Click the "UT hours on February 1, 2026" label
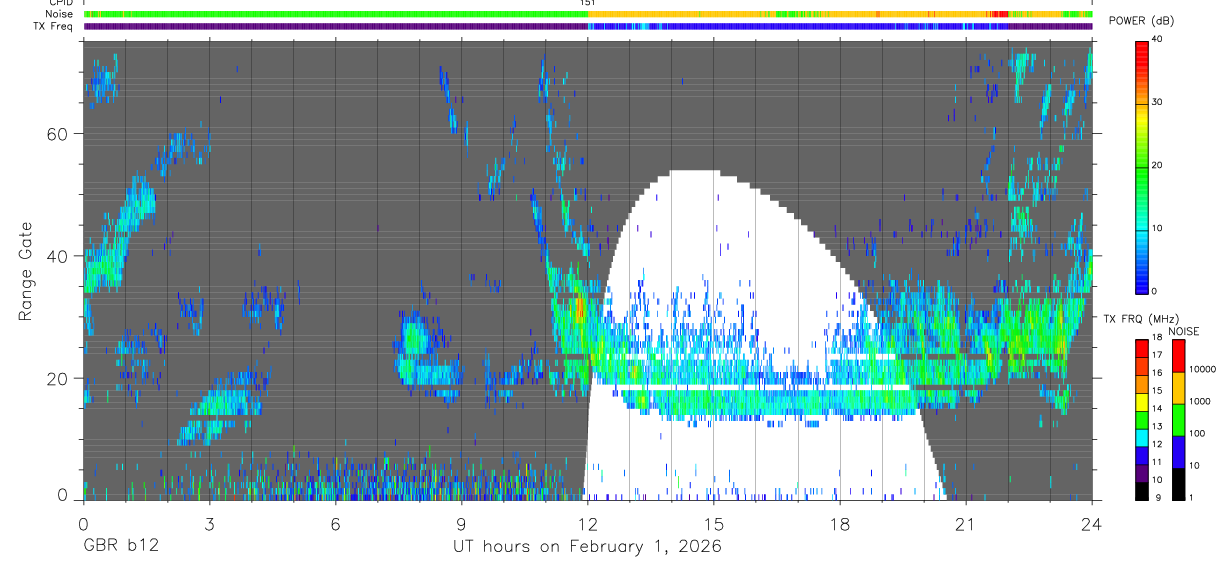 (x=586, y=547)
